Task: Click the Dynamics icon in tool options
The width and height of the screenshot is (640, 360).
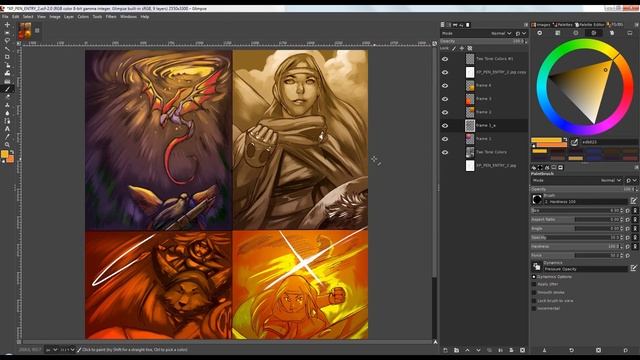Action: coord(537,267)
